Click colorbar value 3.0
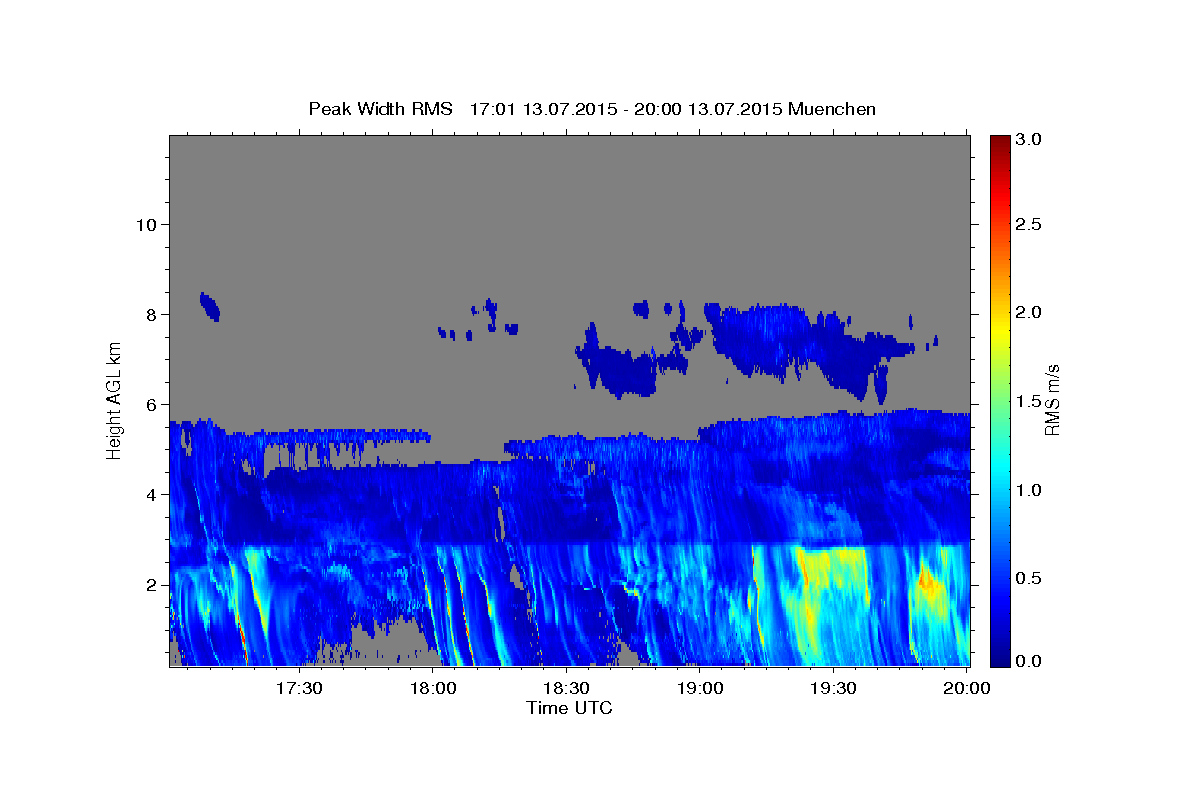This screenshot has height=800, width=1200. (1030, 140)
